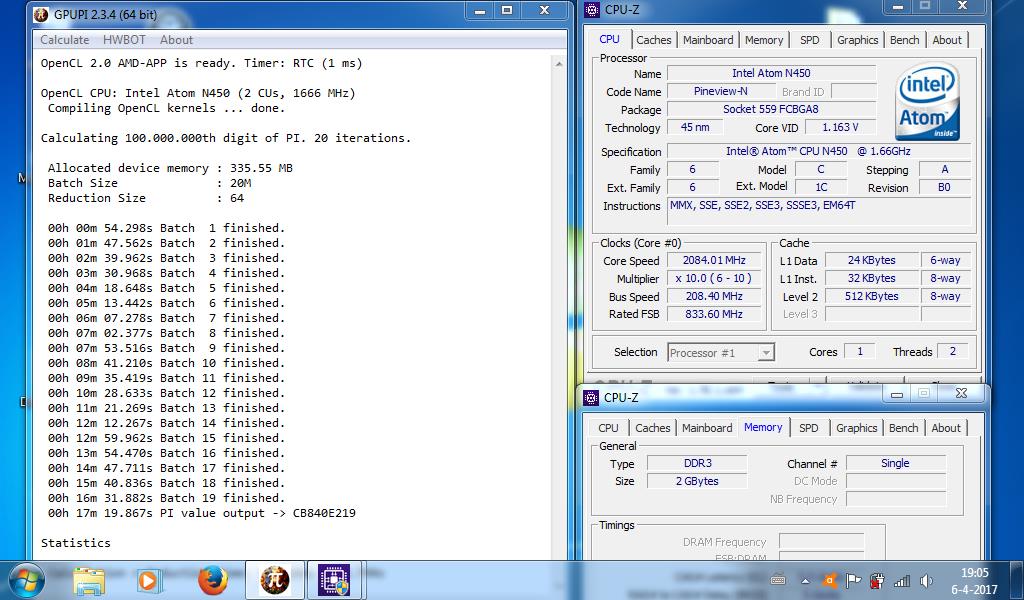Screen dimensions: 1024x600
Task: Switch to CPU tab in lower CPU-Z window
Action: [608, 428]
